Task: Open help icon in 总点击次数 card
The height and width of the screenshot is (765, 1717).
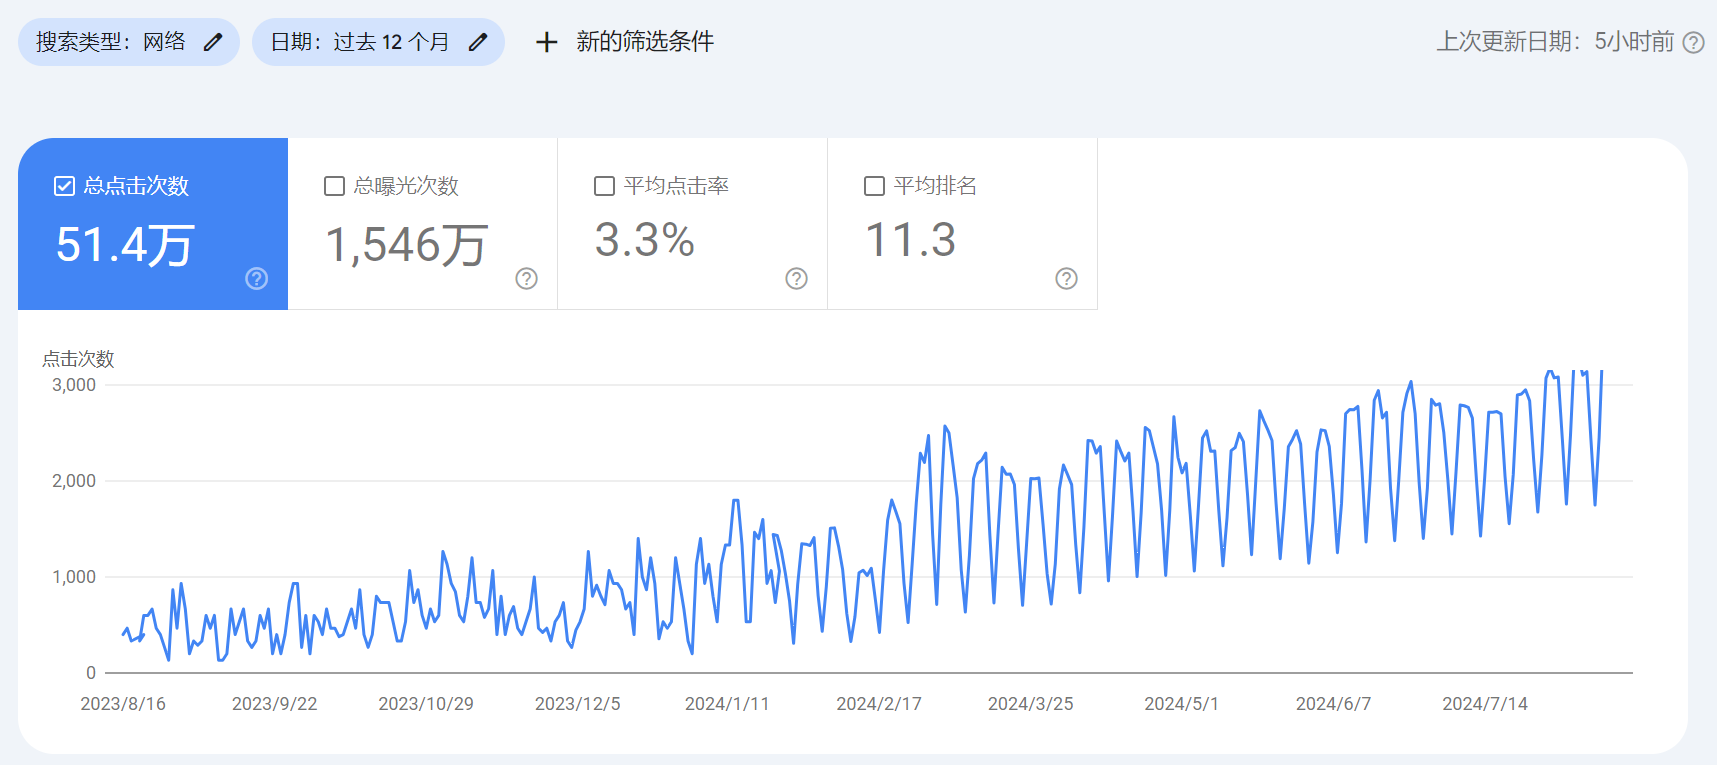Action: [x=257, y=279]
